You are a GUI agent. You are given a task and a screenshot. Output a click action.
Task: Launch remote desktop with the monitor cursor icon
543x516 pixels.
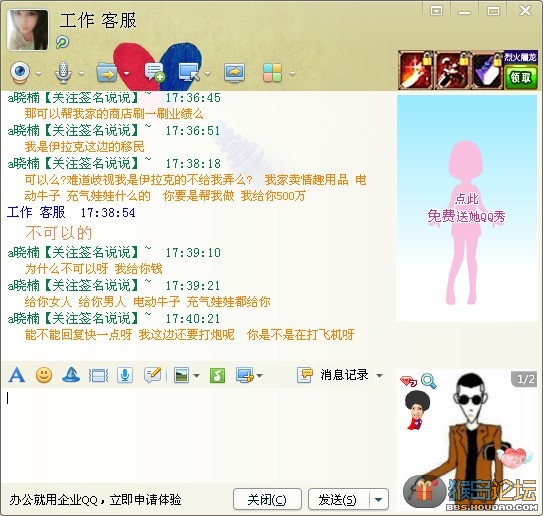(x=189, y=72)
